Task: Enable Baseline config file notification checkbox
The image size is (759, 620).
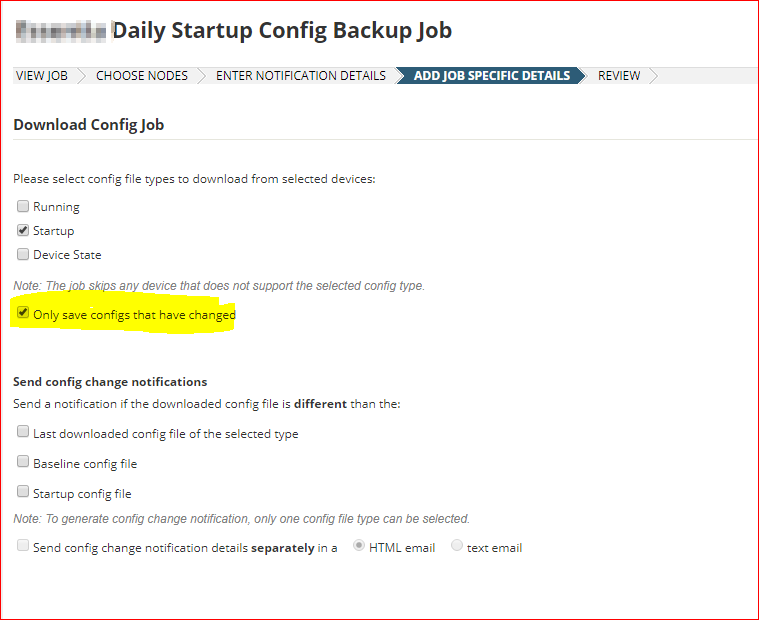Action: [23, 461]
